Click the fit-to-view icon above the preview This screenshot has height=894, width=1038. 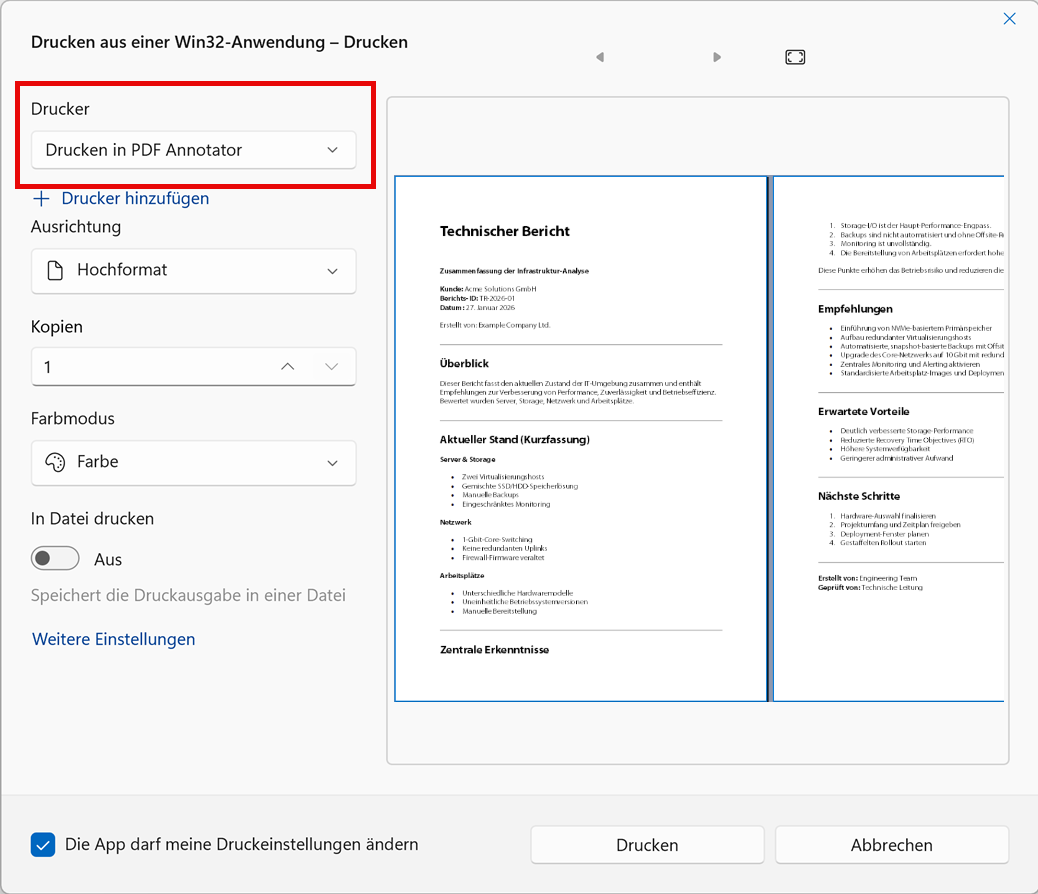pos(795,57)
